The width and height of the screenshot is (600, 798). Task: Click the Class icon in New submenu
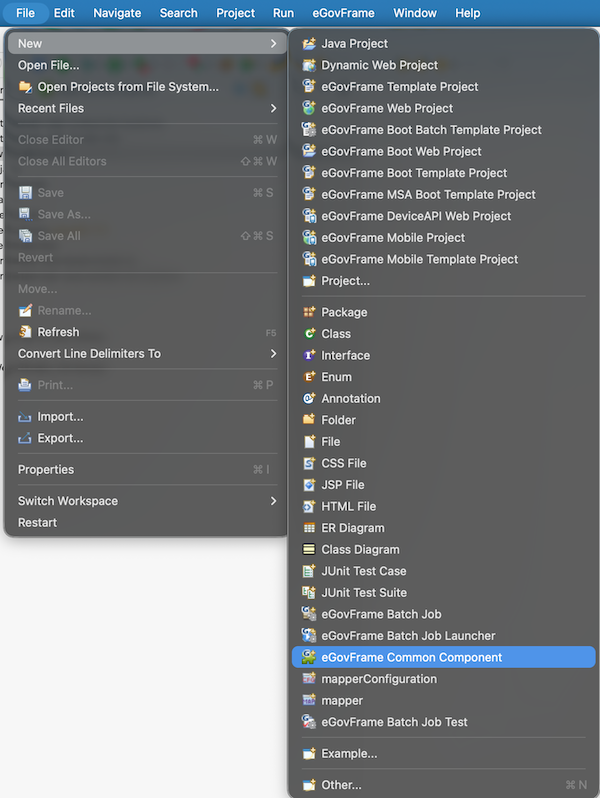pos(310,334)
